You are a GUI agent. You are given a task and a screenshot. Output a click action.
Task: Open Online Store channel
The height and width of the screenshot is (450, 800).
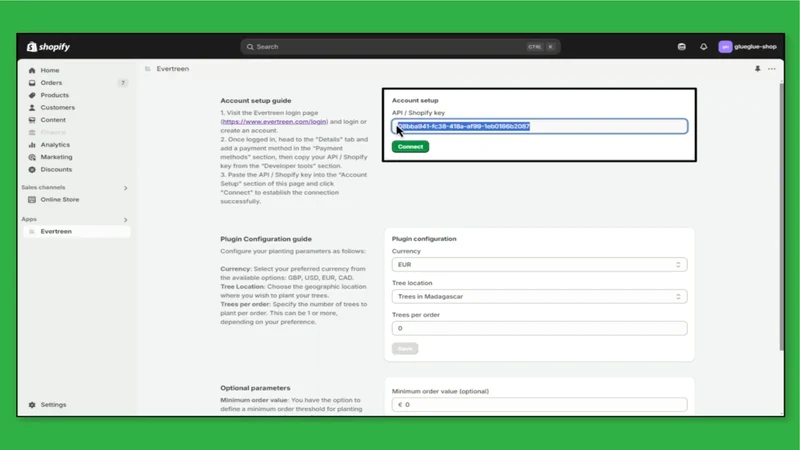pos(60,199)
